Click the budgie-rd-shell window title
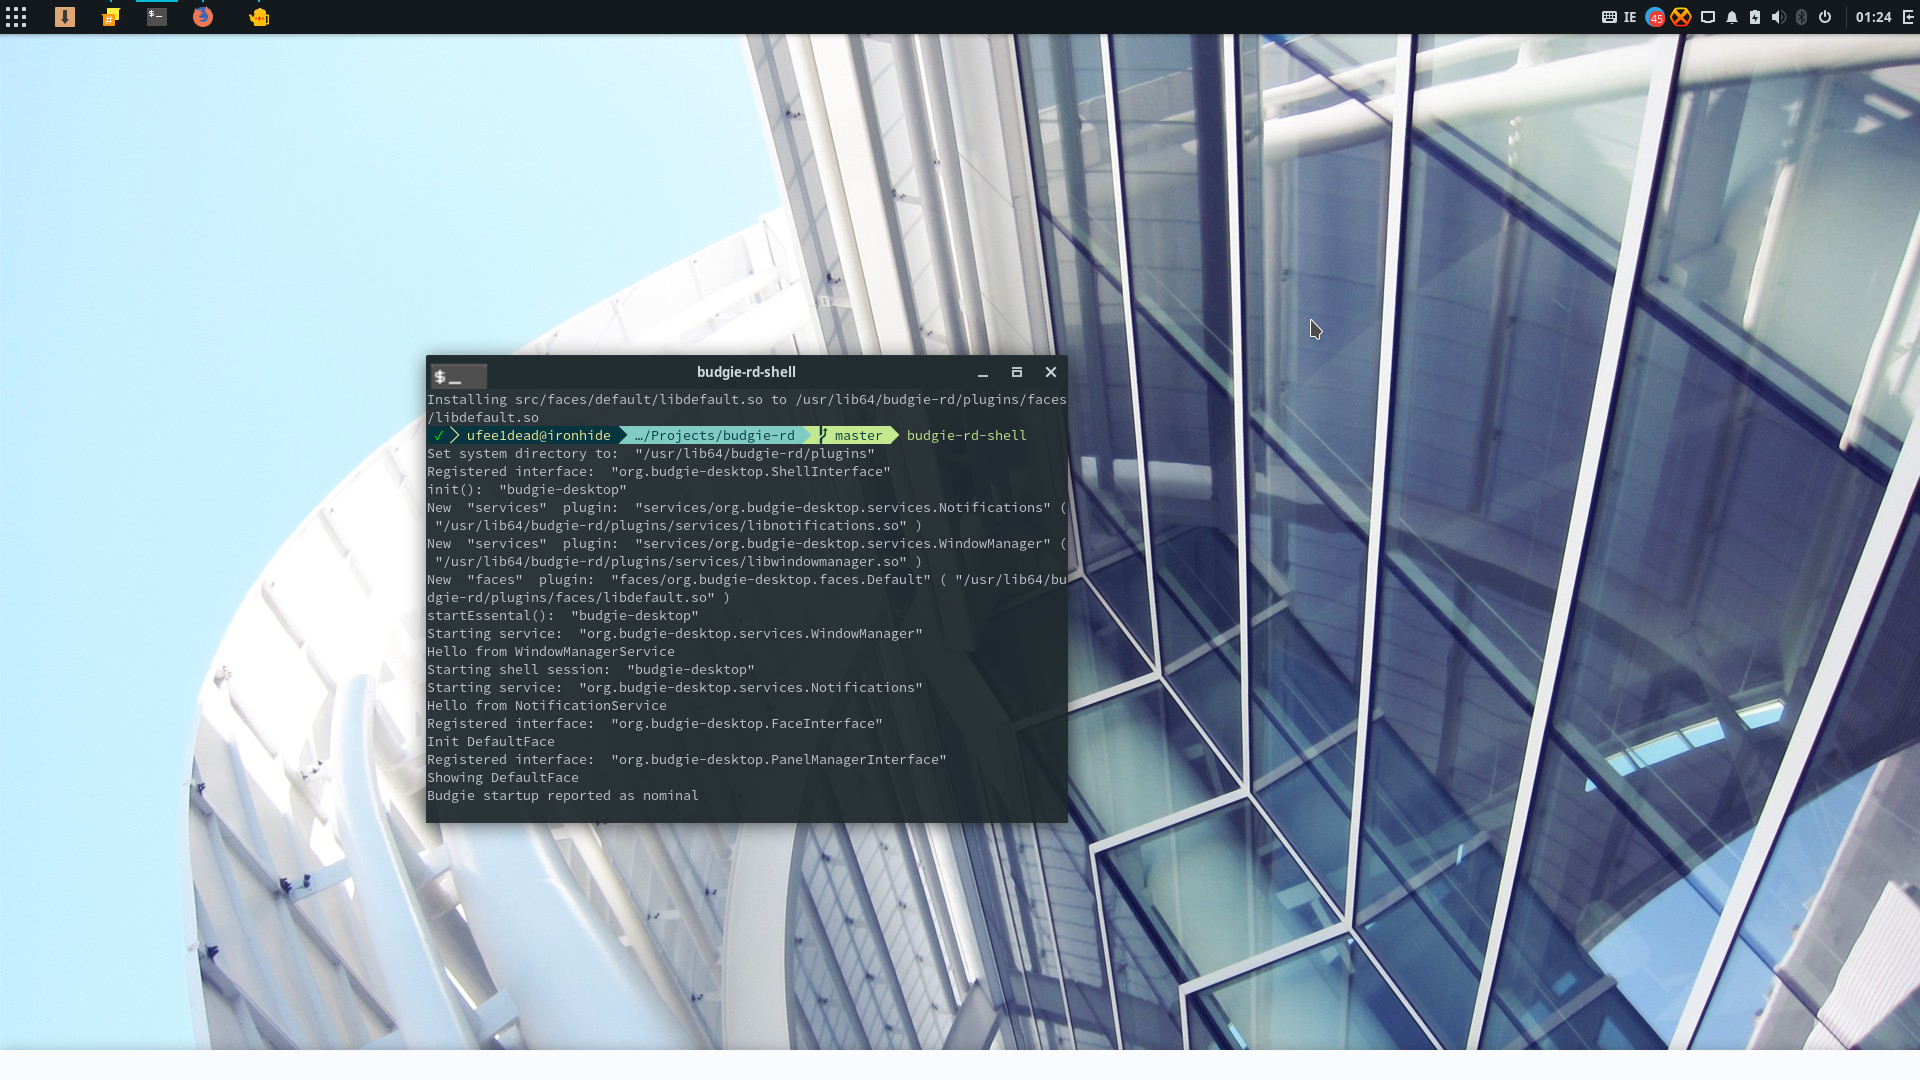 (x=746, y=372)
